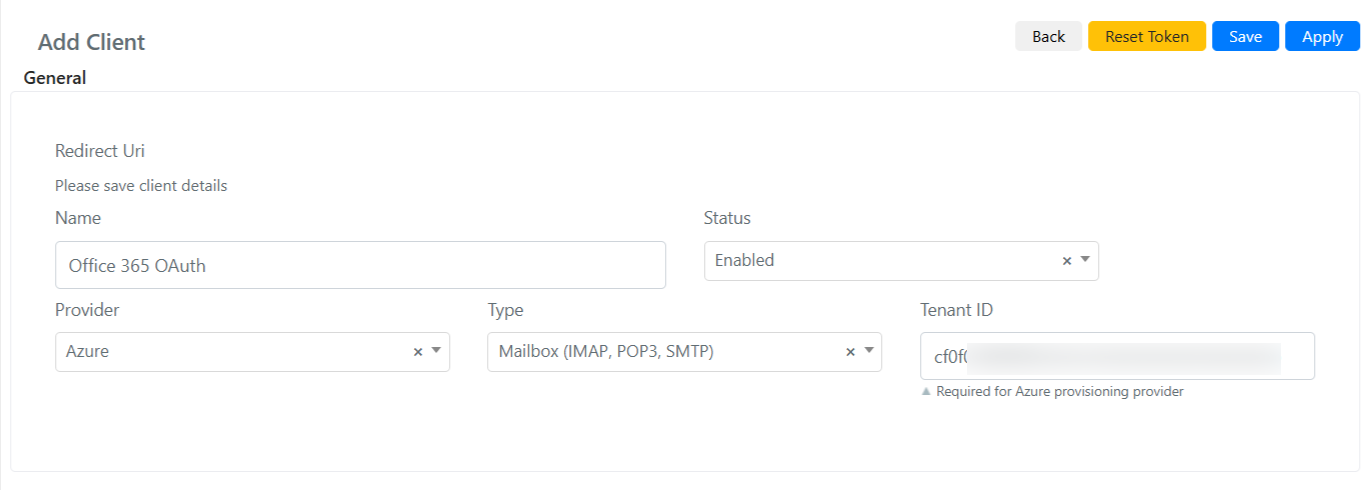Clear the Provider Azure selection x icon

pos(418,352)
